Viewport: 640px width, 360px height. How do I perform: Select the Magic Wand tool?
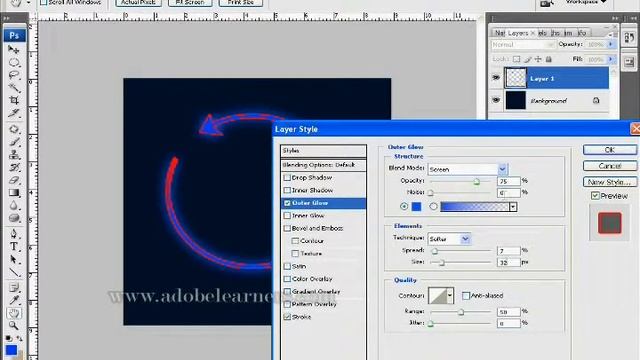[x=13, y=87]
